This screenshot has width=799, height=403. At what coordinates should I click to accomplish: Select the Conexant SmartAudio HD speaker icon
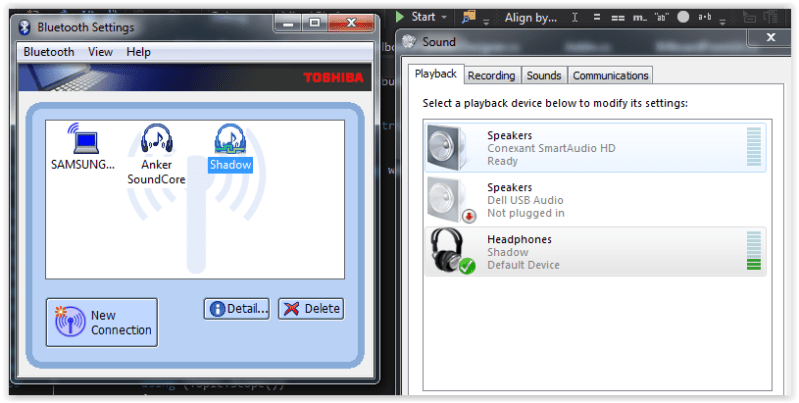[x=447, y=148]
